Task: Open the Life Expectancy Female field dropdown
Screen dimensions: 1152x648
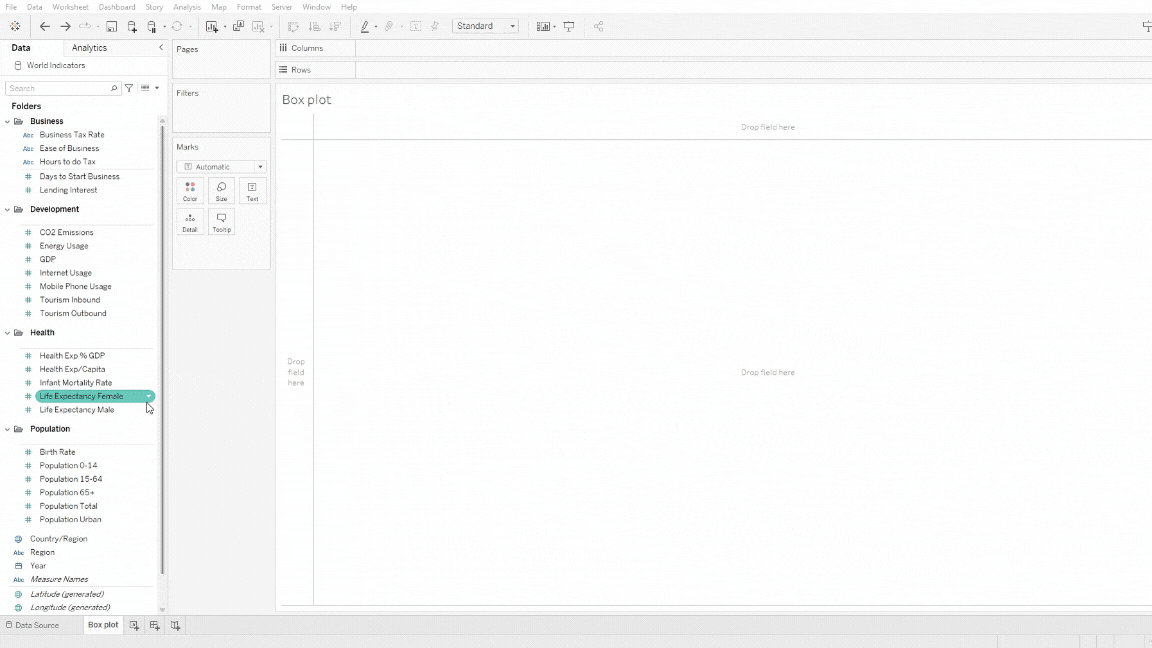Action: tap(149, 396)
